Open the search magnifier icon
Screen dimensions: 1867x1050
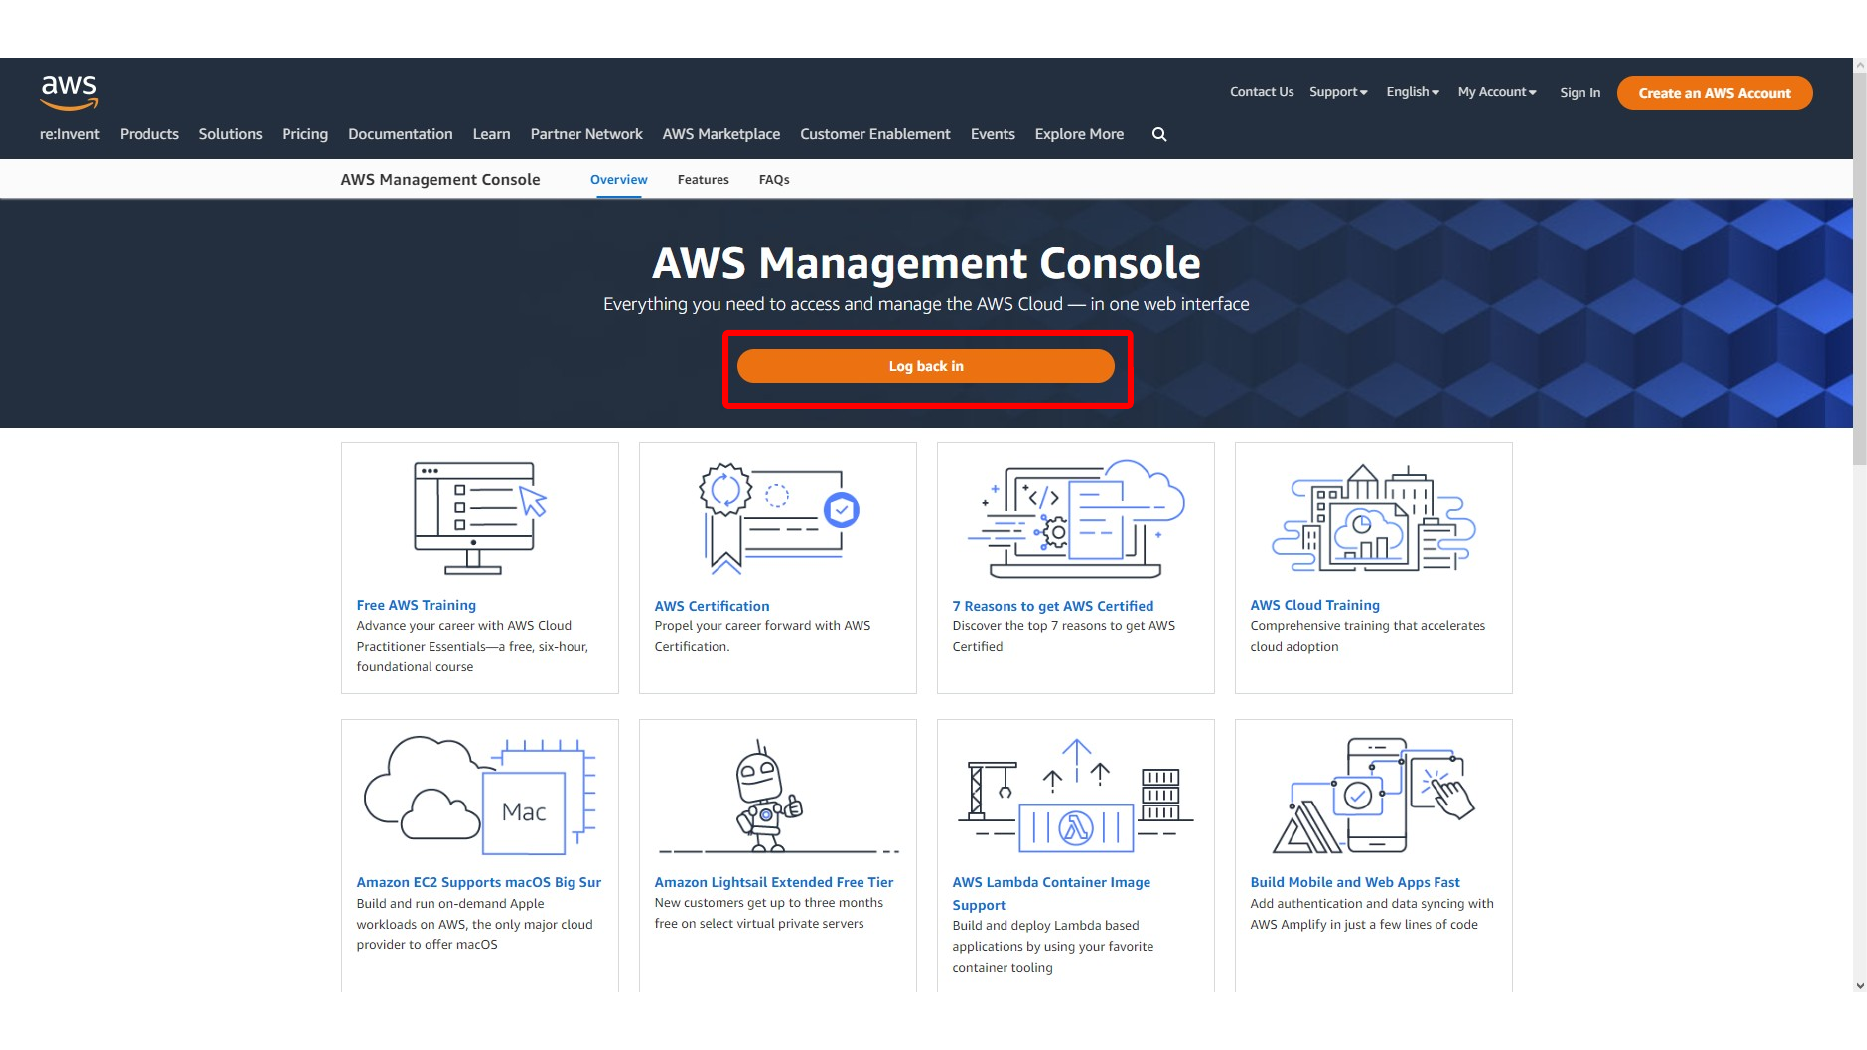point(1159,134)
